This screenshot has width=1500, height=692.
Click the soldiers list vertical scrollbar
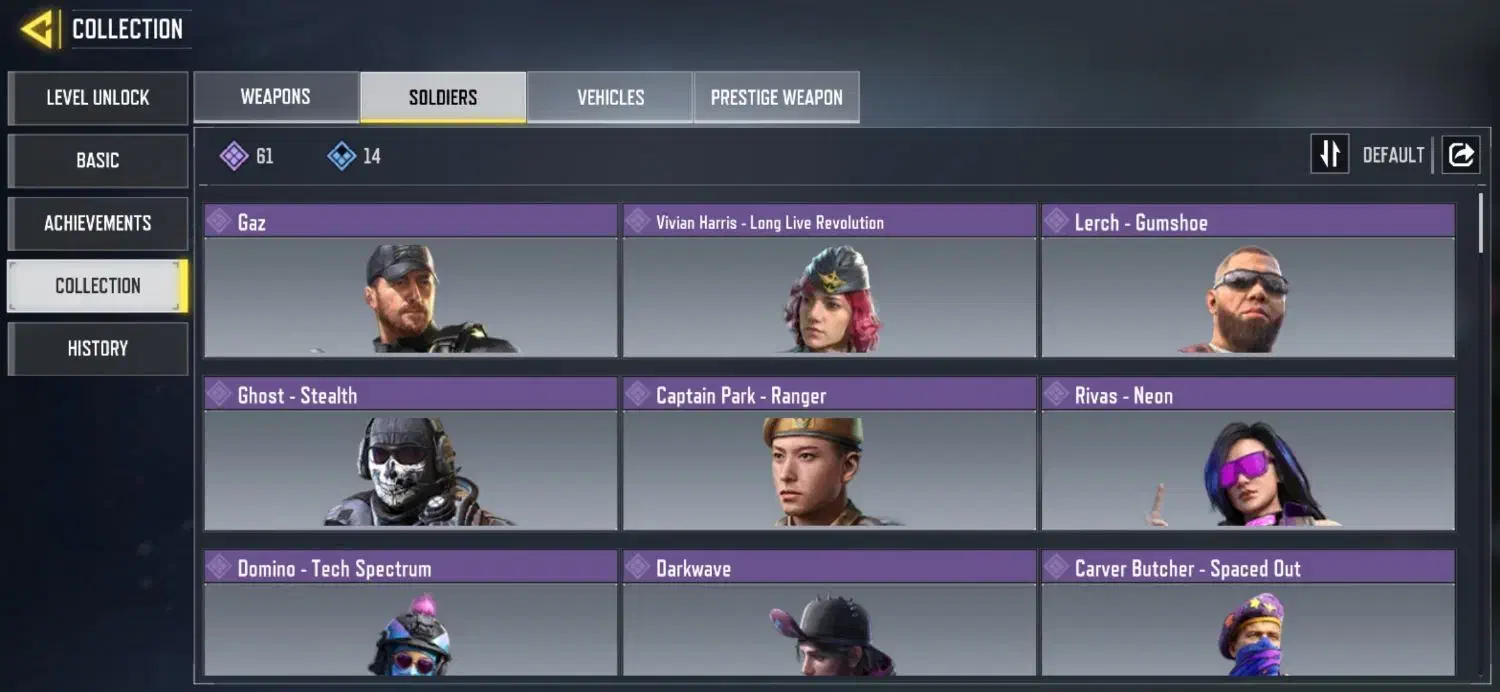pyautogui.click(x=1481, y=222)
